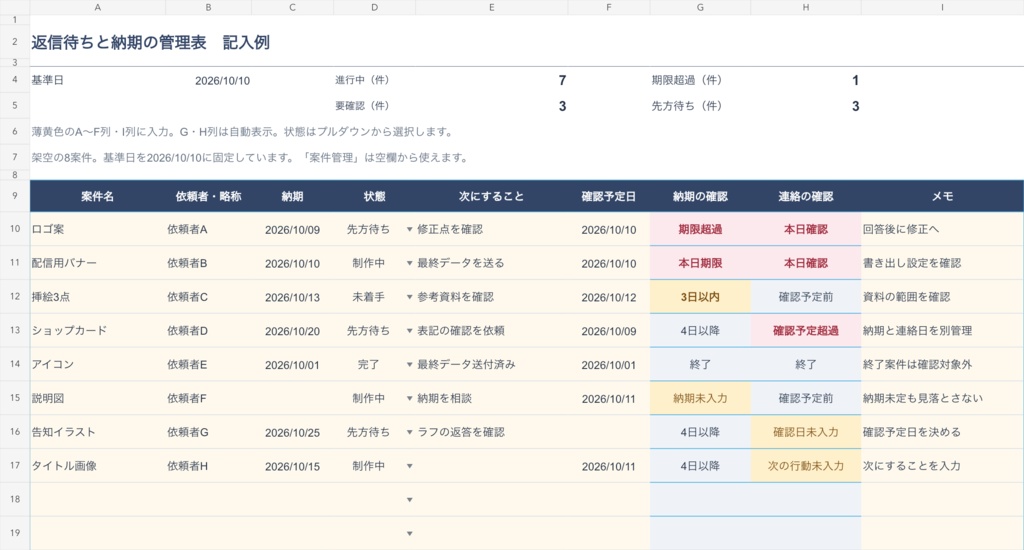Screen dimensions: 1024x550
Task: Open the 状態 dropdown arrow for 挿絵3点
Action: pos(409,297)
